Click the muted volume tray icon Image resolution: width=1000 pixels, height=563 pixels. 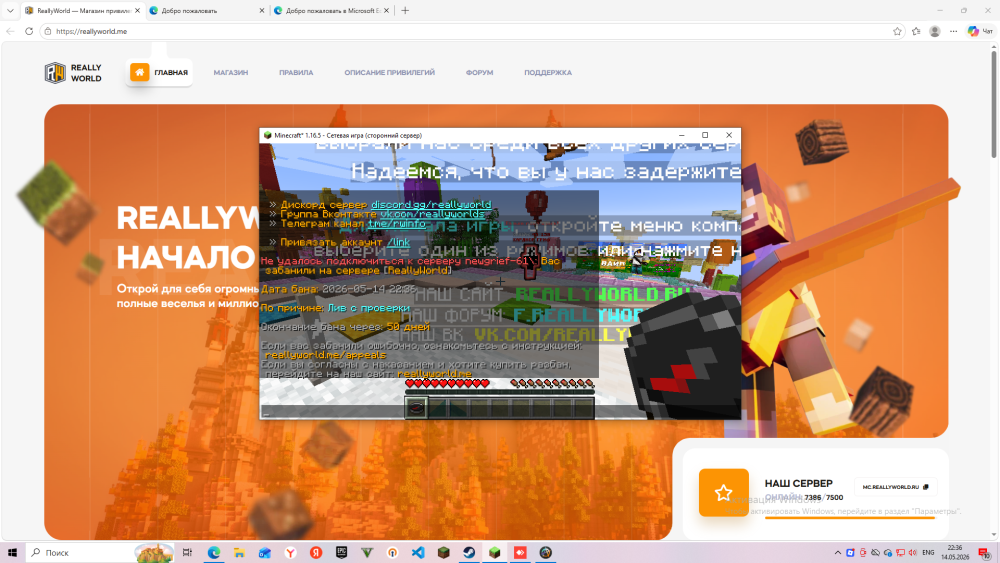[x=913, y=553]
